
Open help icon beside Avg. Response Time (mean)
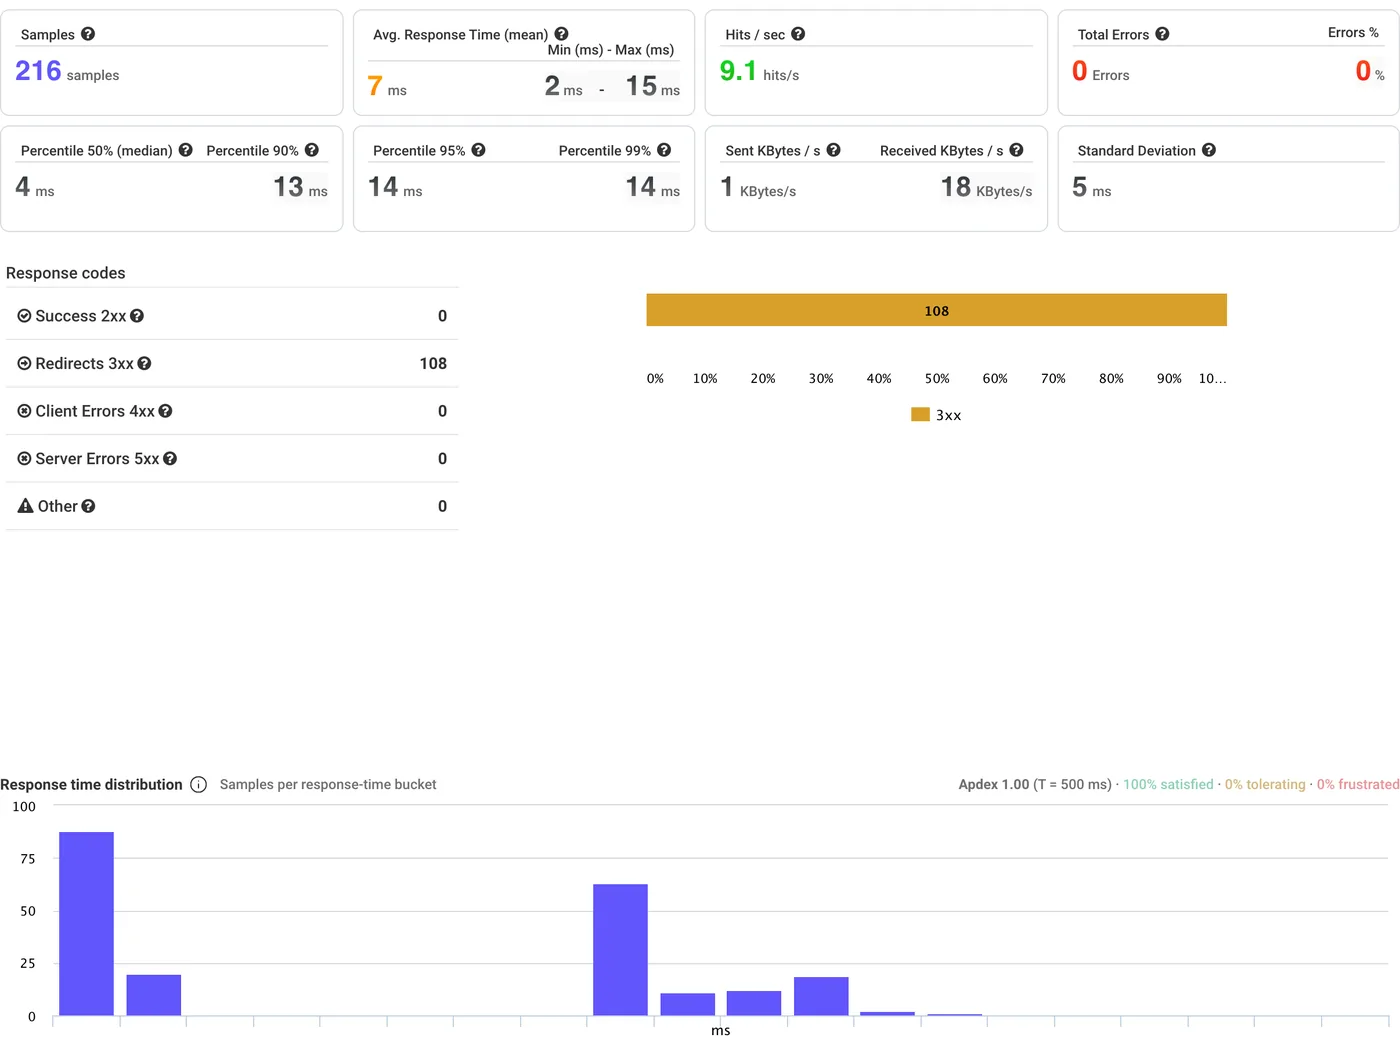point(561,34)
